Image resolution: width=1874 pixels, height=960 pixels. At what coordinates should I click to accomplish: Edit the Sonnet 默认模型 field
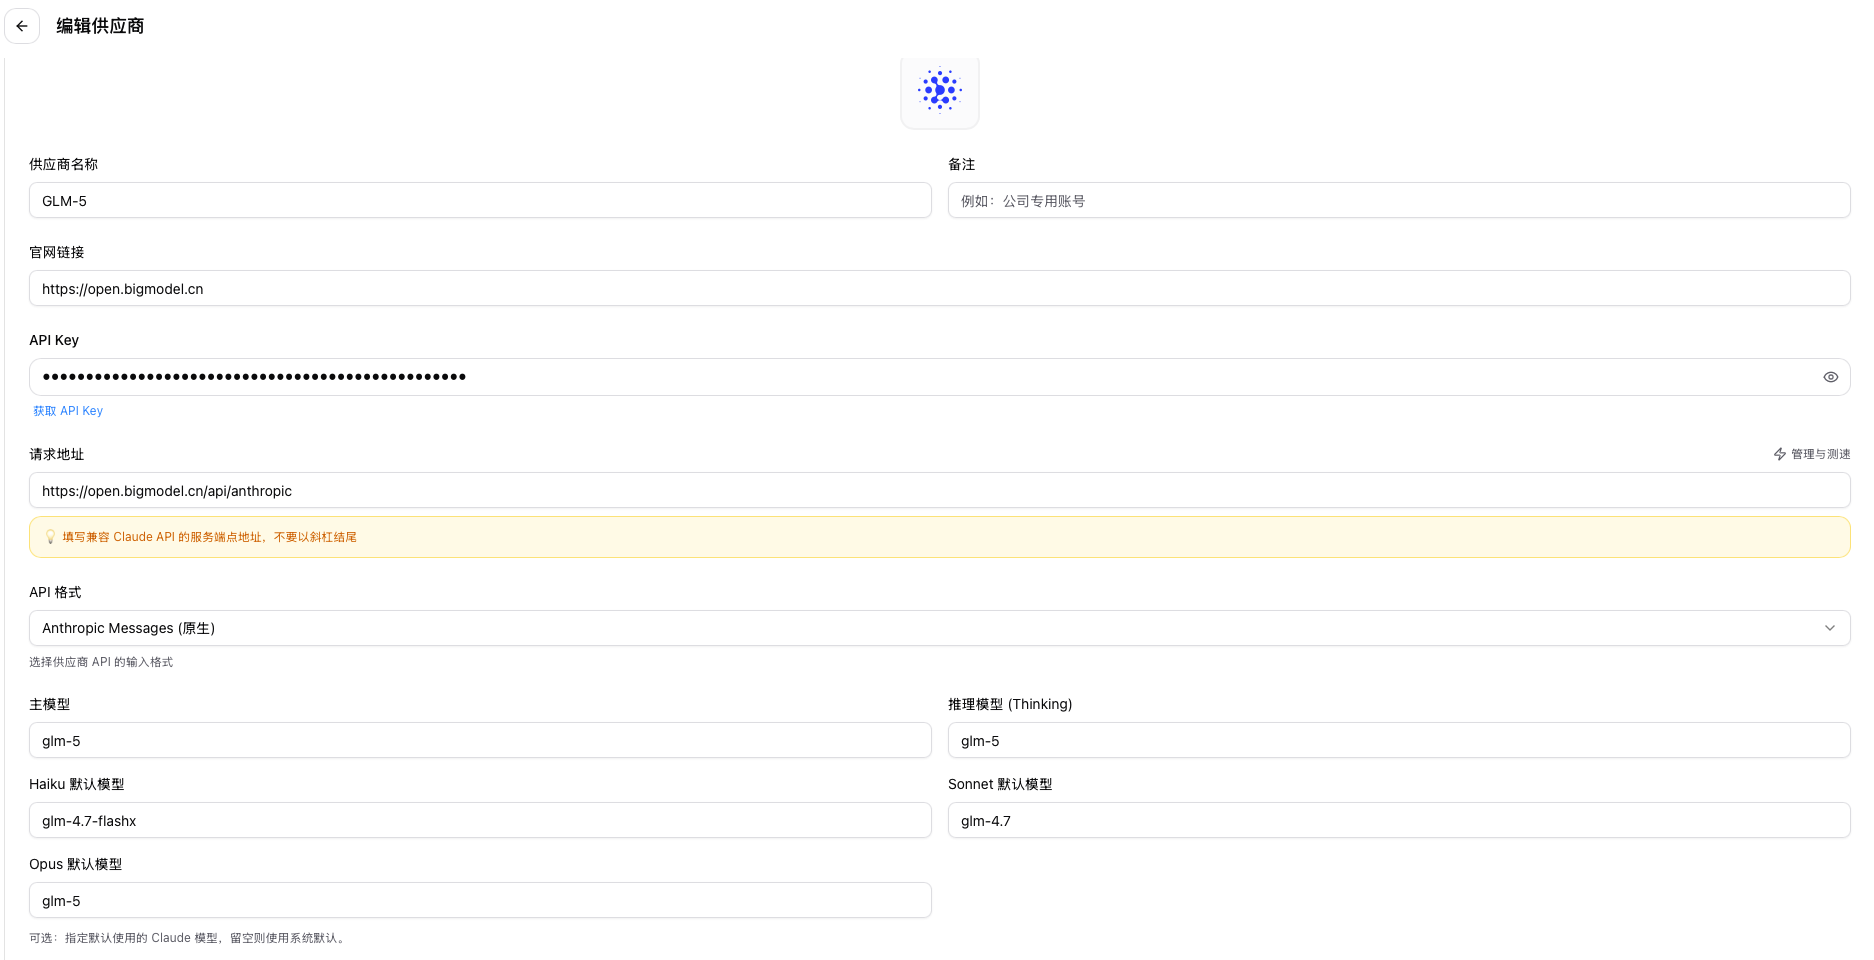pyautogui.click(x=1398, y=821)
